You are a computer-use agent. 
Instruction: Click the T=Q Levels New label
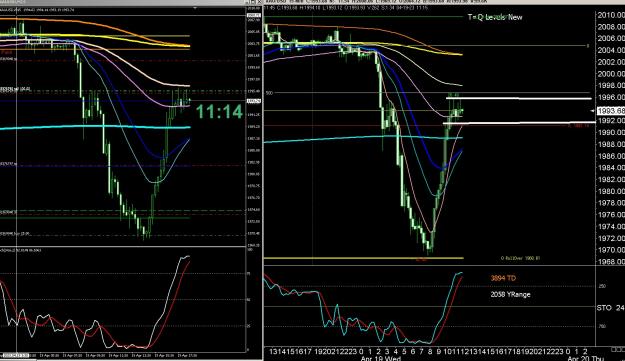pyautogui.click(x=495, y=17)
